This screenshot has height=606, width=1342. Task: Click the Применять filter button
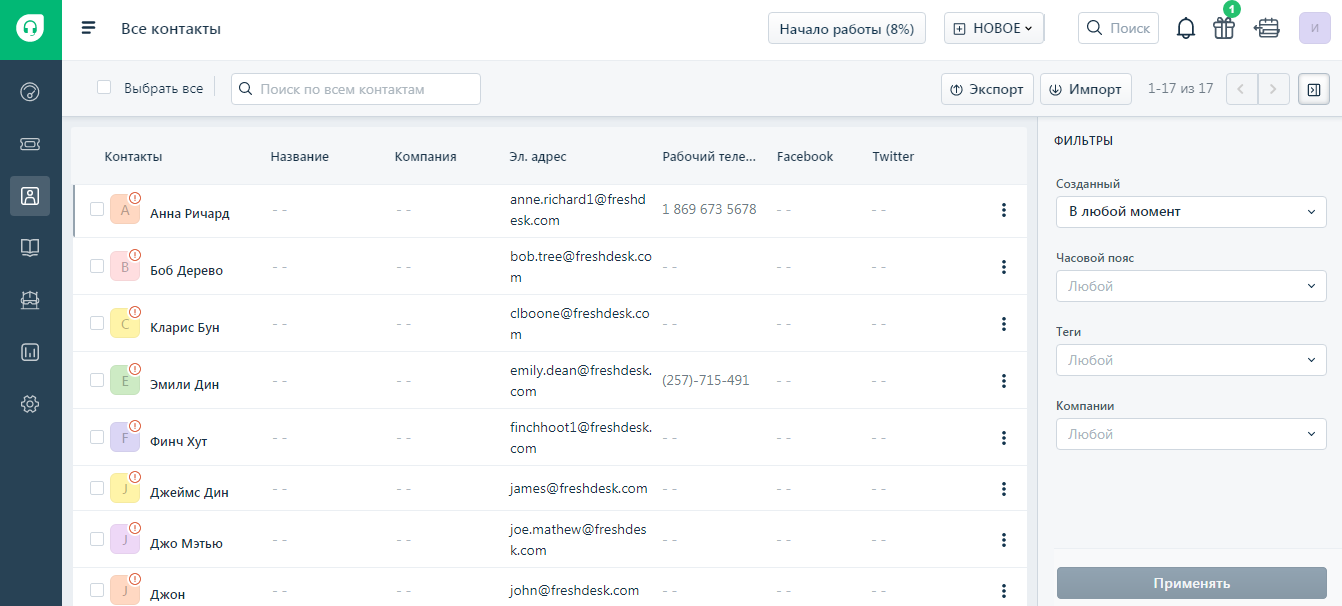[x=1191, y=583]
